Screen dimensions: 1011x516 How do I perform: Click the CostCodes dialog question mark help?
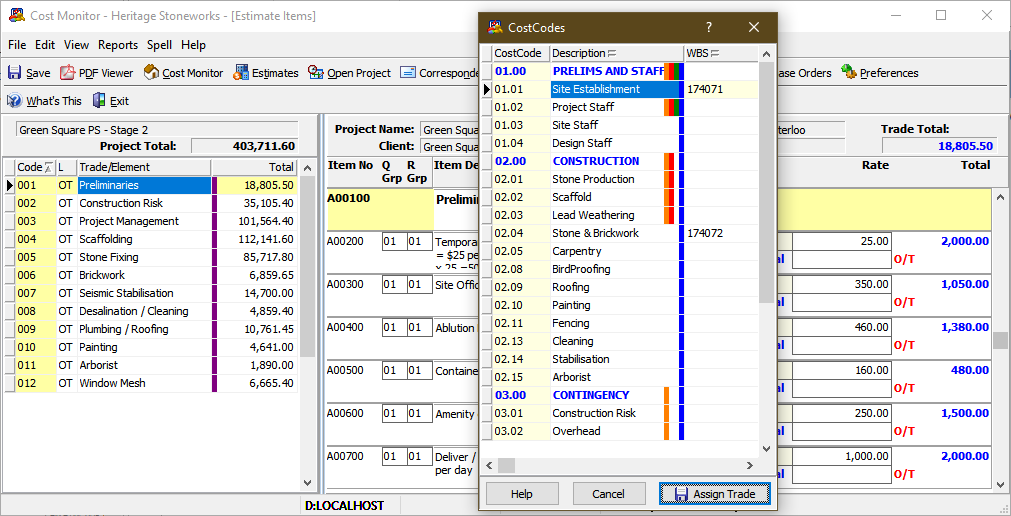[709, 27]
